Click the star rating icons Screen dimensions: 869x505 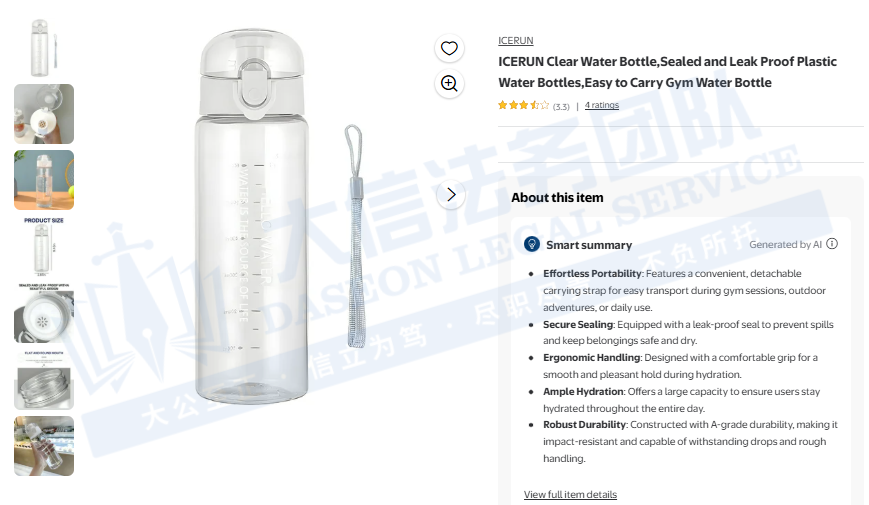click(x=524, y=105)
